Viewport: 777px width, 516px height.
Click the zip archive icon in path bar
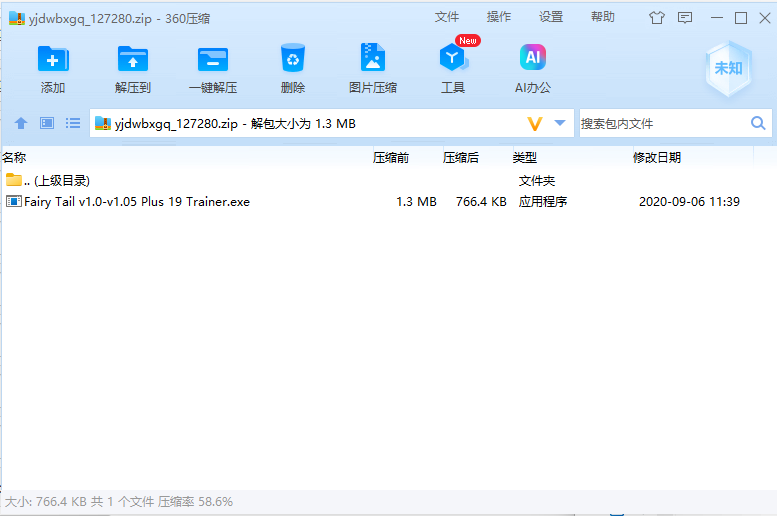click(103, 123)
